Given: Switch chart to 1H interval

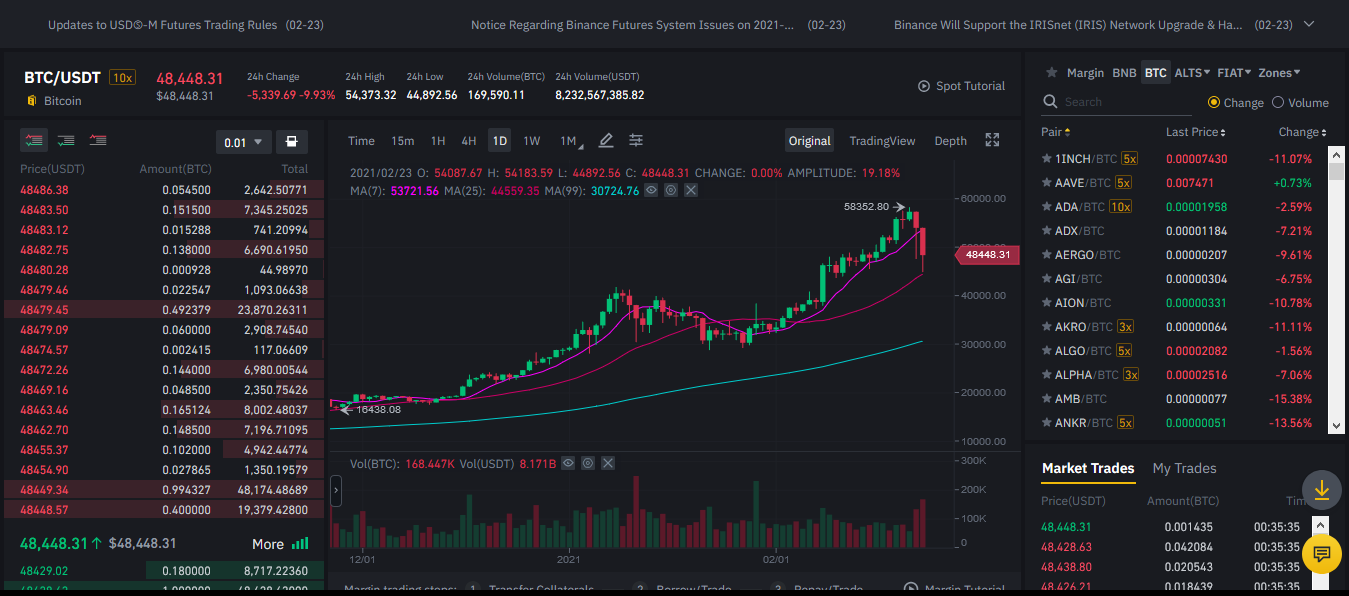Looking at the screenshot, I should point(438,141).
